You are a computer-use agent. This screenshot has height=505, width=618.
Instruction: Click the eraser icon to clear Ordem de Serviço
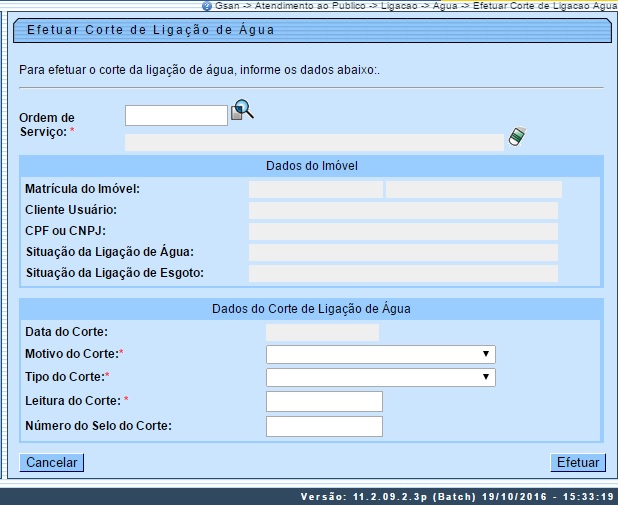tap(516, 137)
